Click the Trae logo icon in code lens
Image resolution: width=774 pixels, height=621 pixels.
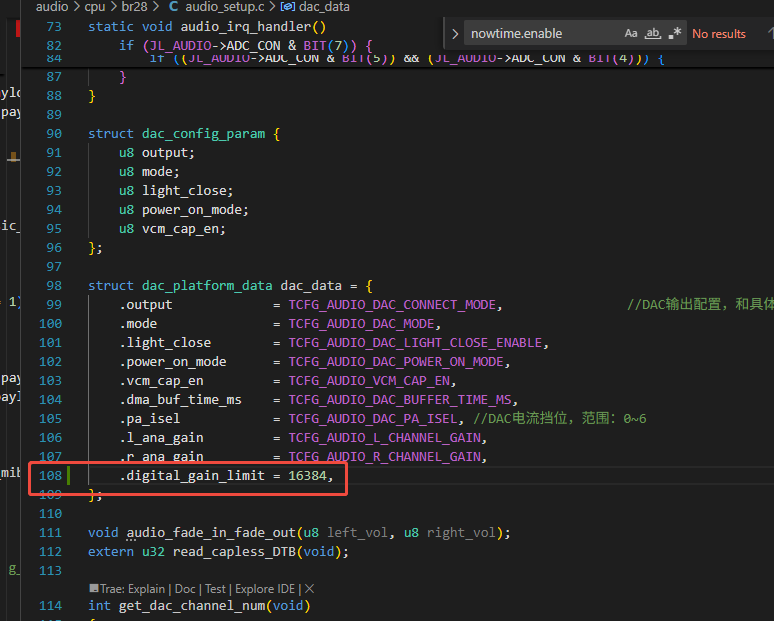pyautogui.click(x=94, y=588)
